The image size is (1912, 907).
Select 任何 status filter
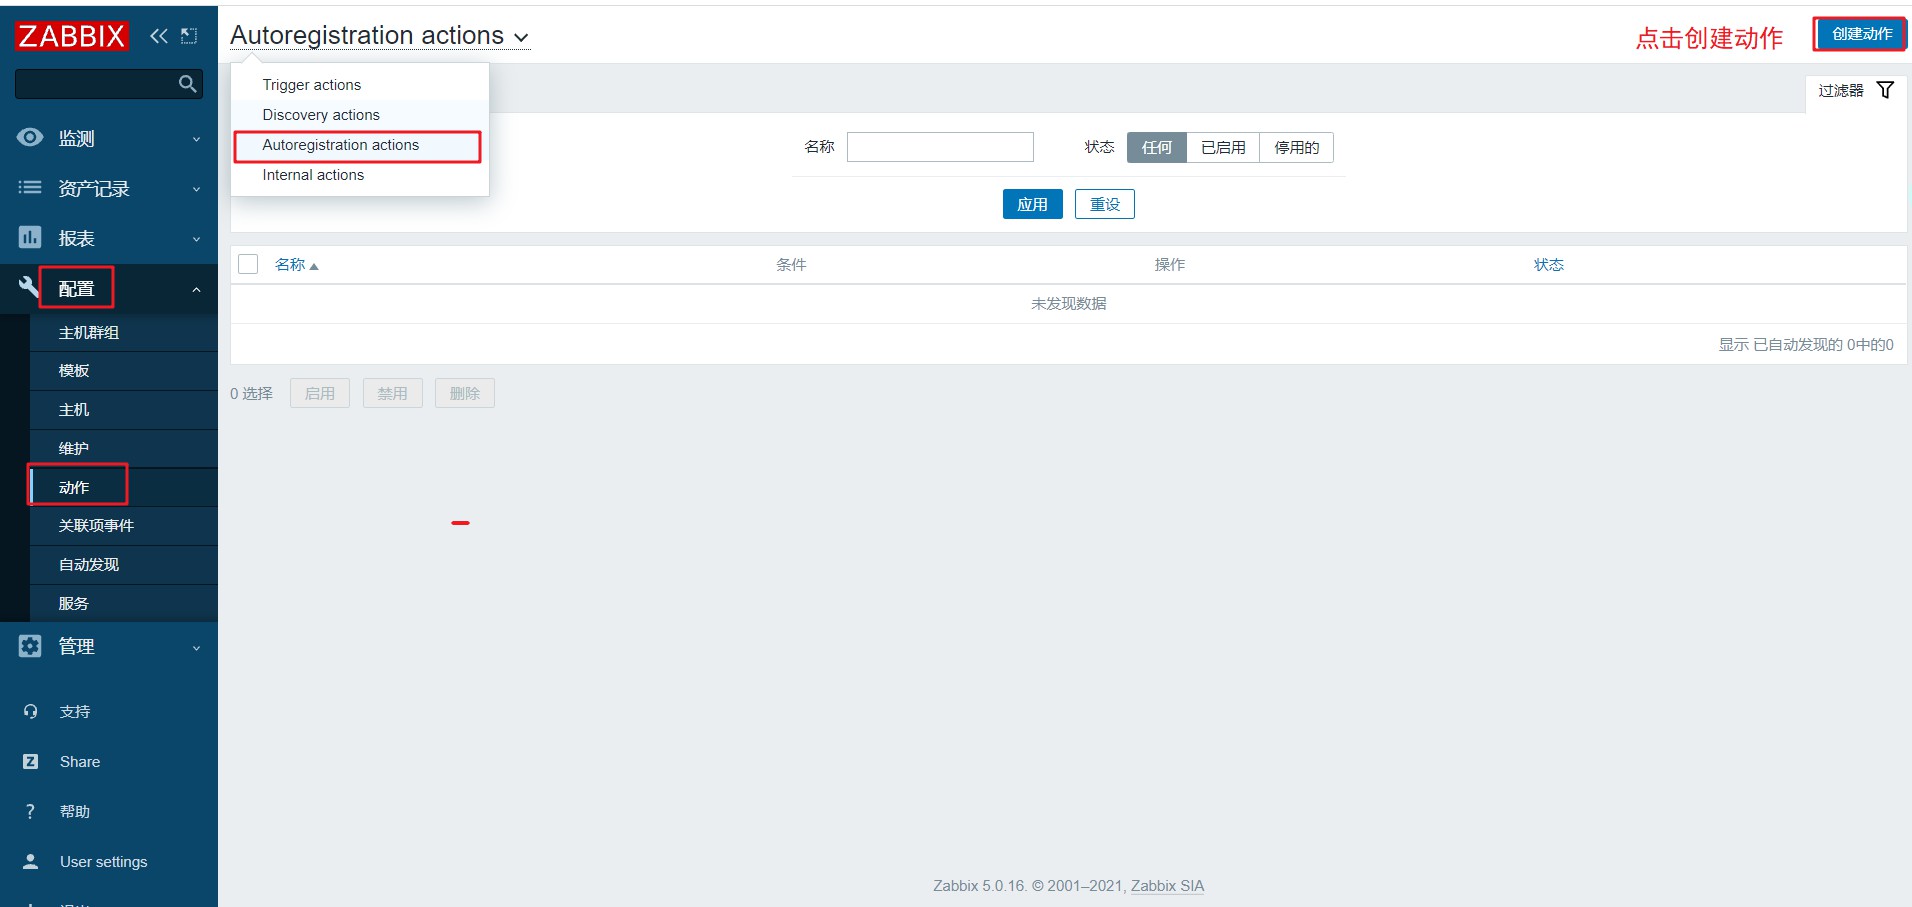coord(1157,148)
